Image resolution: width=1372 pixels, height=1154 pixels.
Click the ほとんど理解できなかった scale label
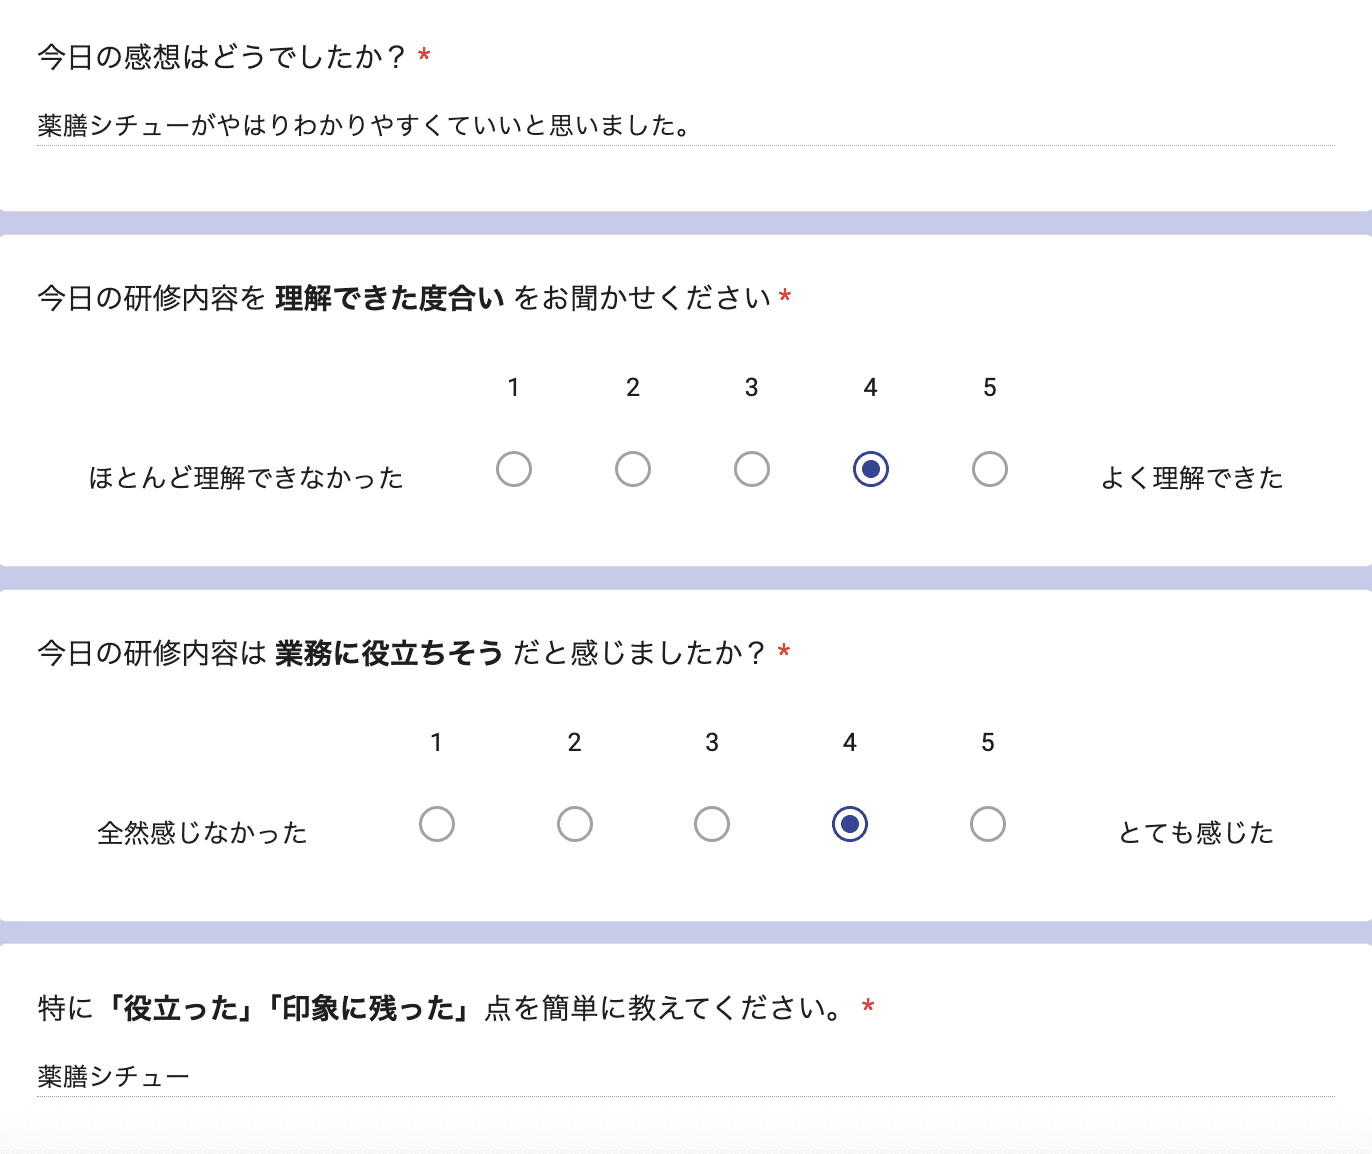(x=246, y=477)
